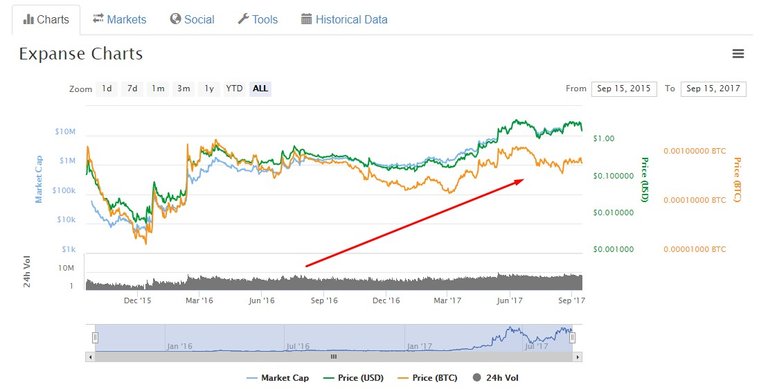This screenshot has height=389, width=768.
Task: Click the From date field
Action: point(624,89)
